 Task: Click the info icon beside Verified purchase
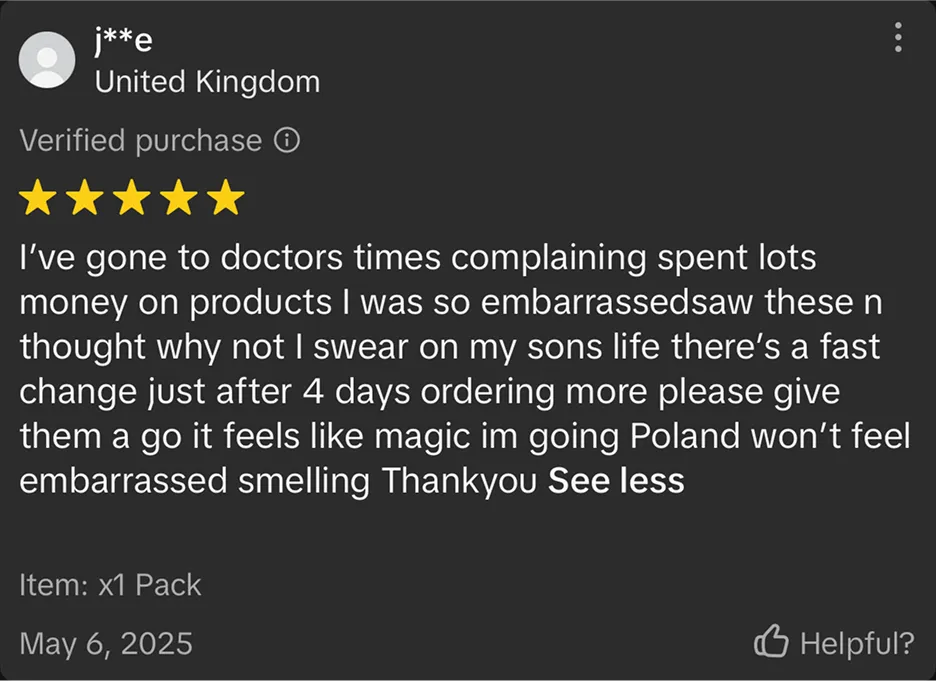(287, 141)
